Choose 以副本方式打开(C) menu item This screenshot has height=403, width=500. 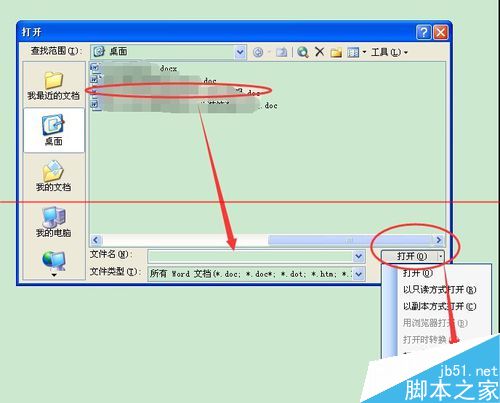tap(439, 306)
